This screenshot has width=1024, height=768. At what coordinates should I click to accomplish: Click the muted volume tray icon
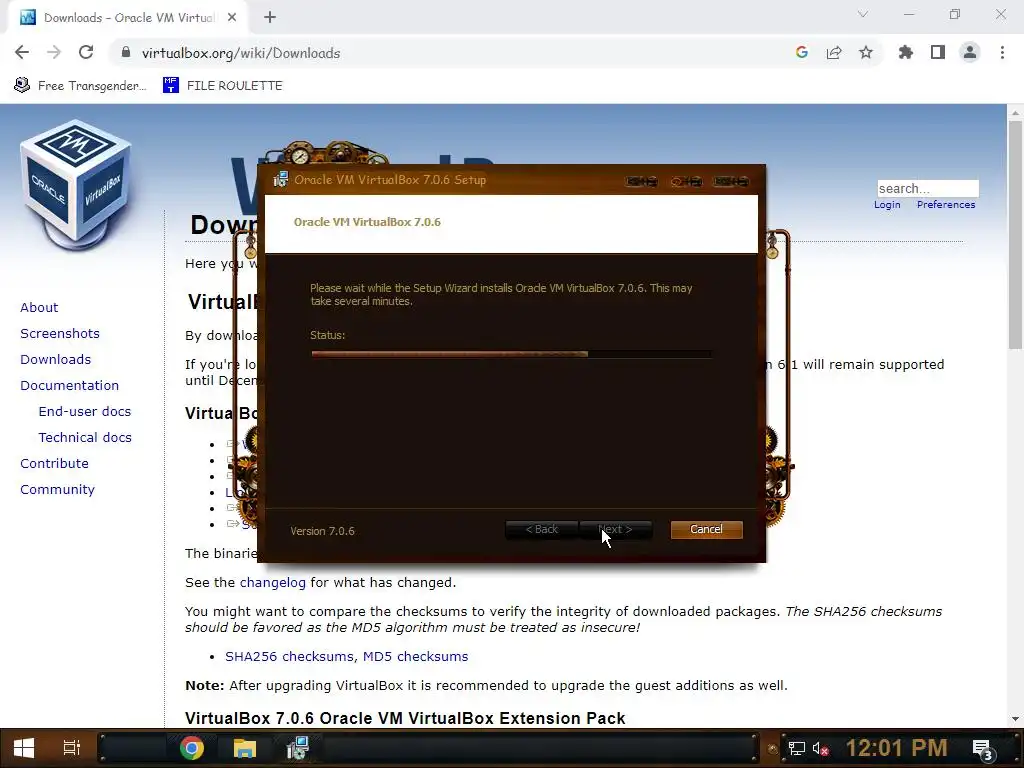click(821, 749)
